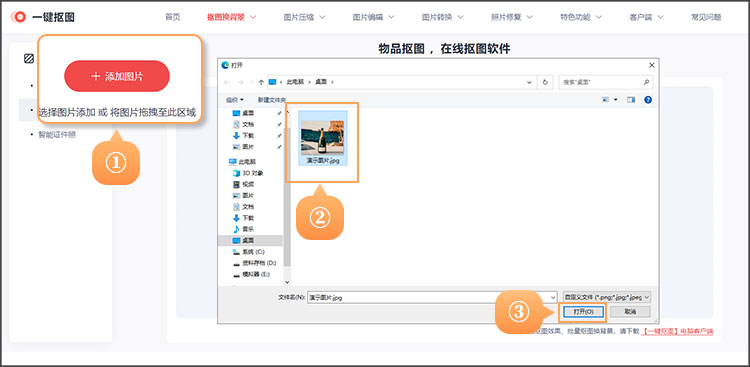This screenshot has width=750, height=367.
Task: Click the refresh icon next to address bar
Action: click(x=545, y=82)
